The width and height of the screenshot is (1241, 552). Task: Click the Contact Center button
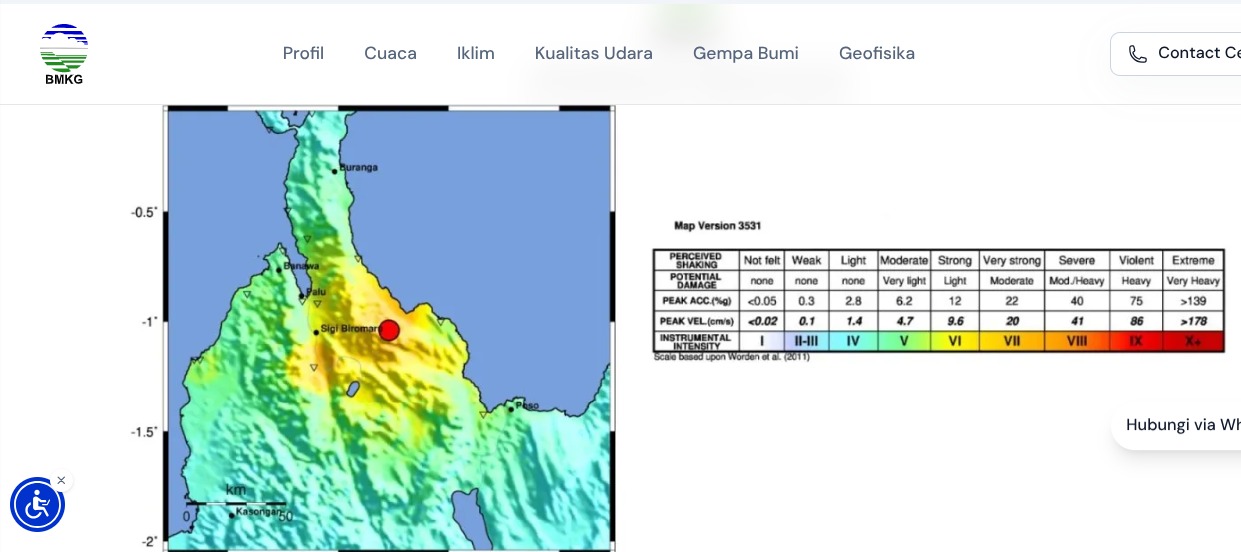click(x=1176, y=54)
